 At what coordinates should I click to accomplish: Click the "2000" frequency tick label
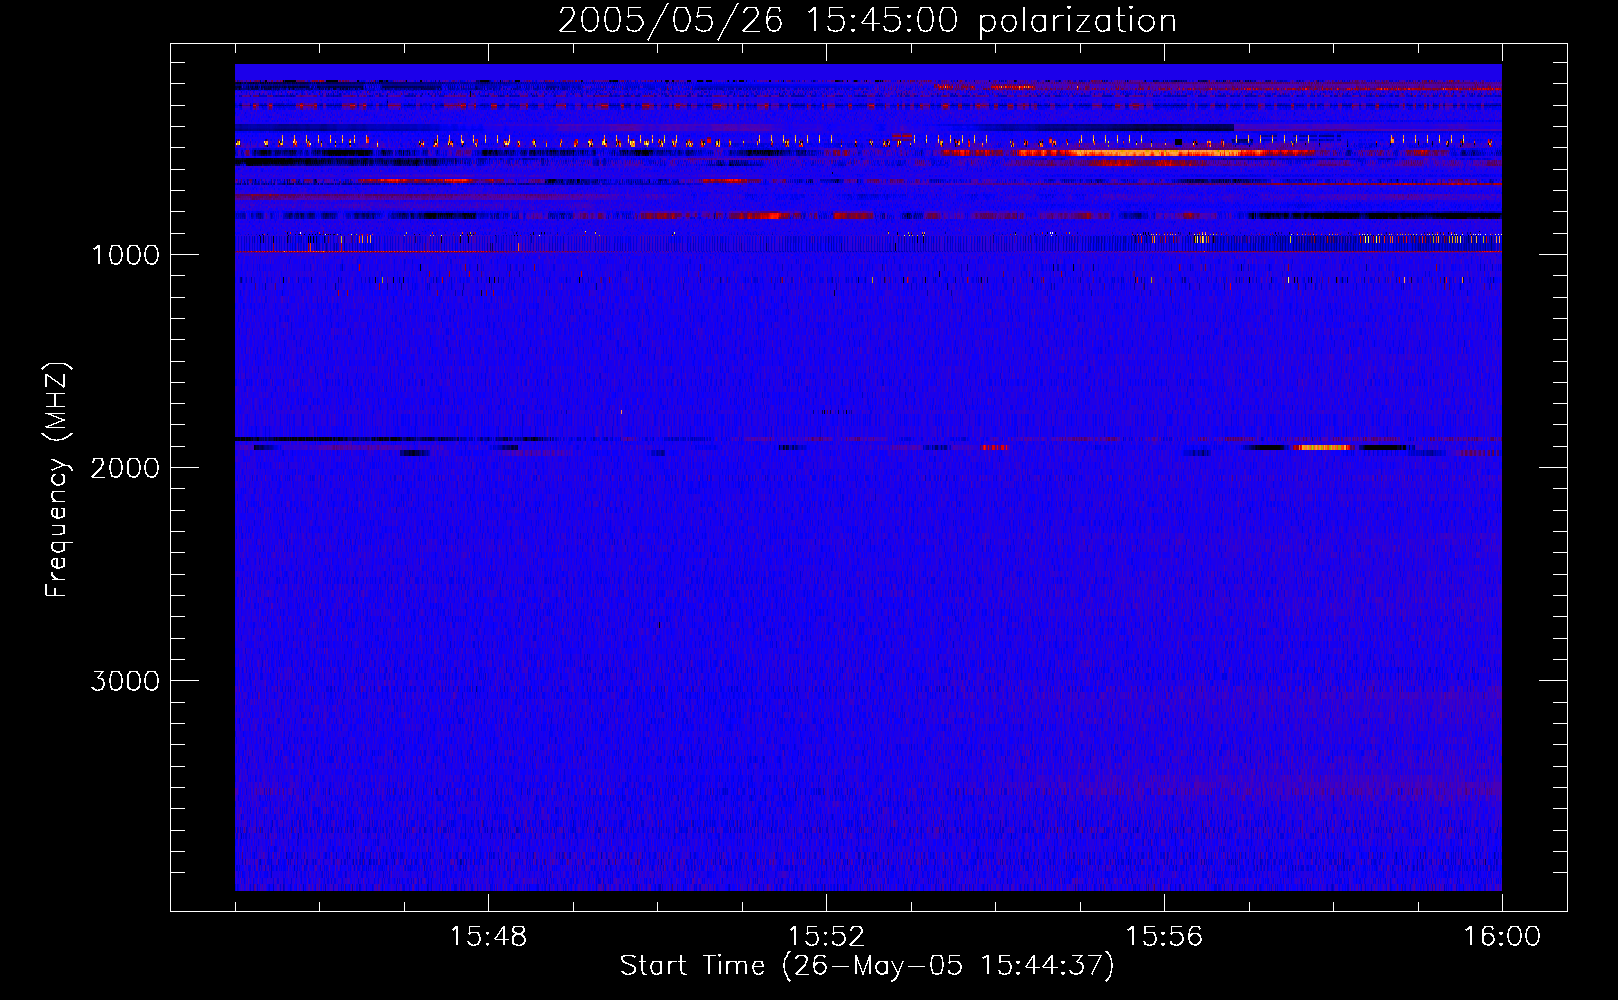(125, 468)
